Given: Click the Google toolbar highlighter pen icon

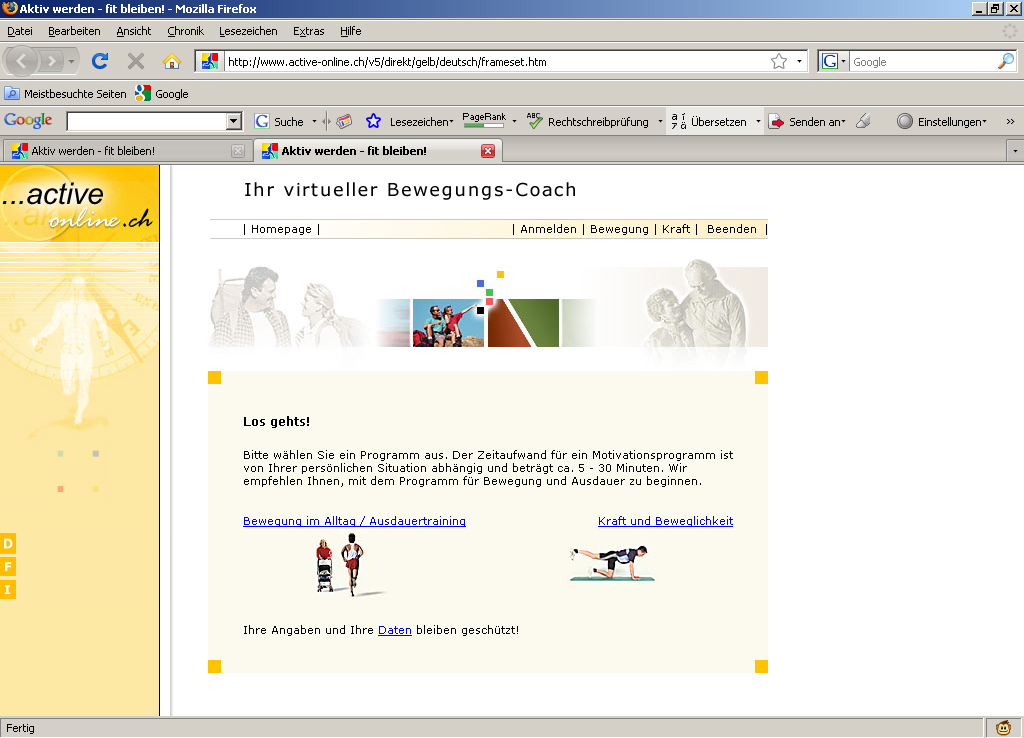Looking at the screenshot, I should (864, 121).
